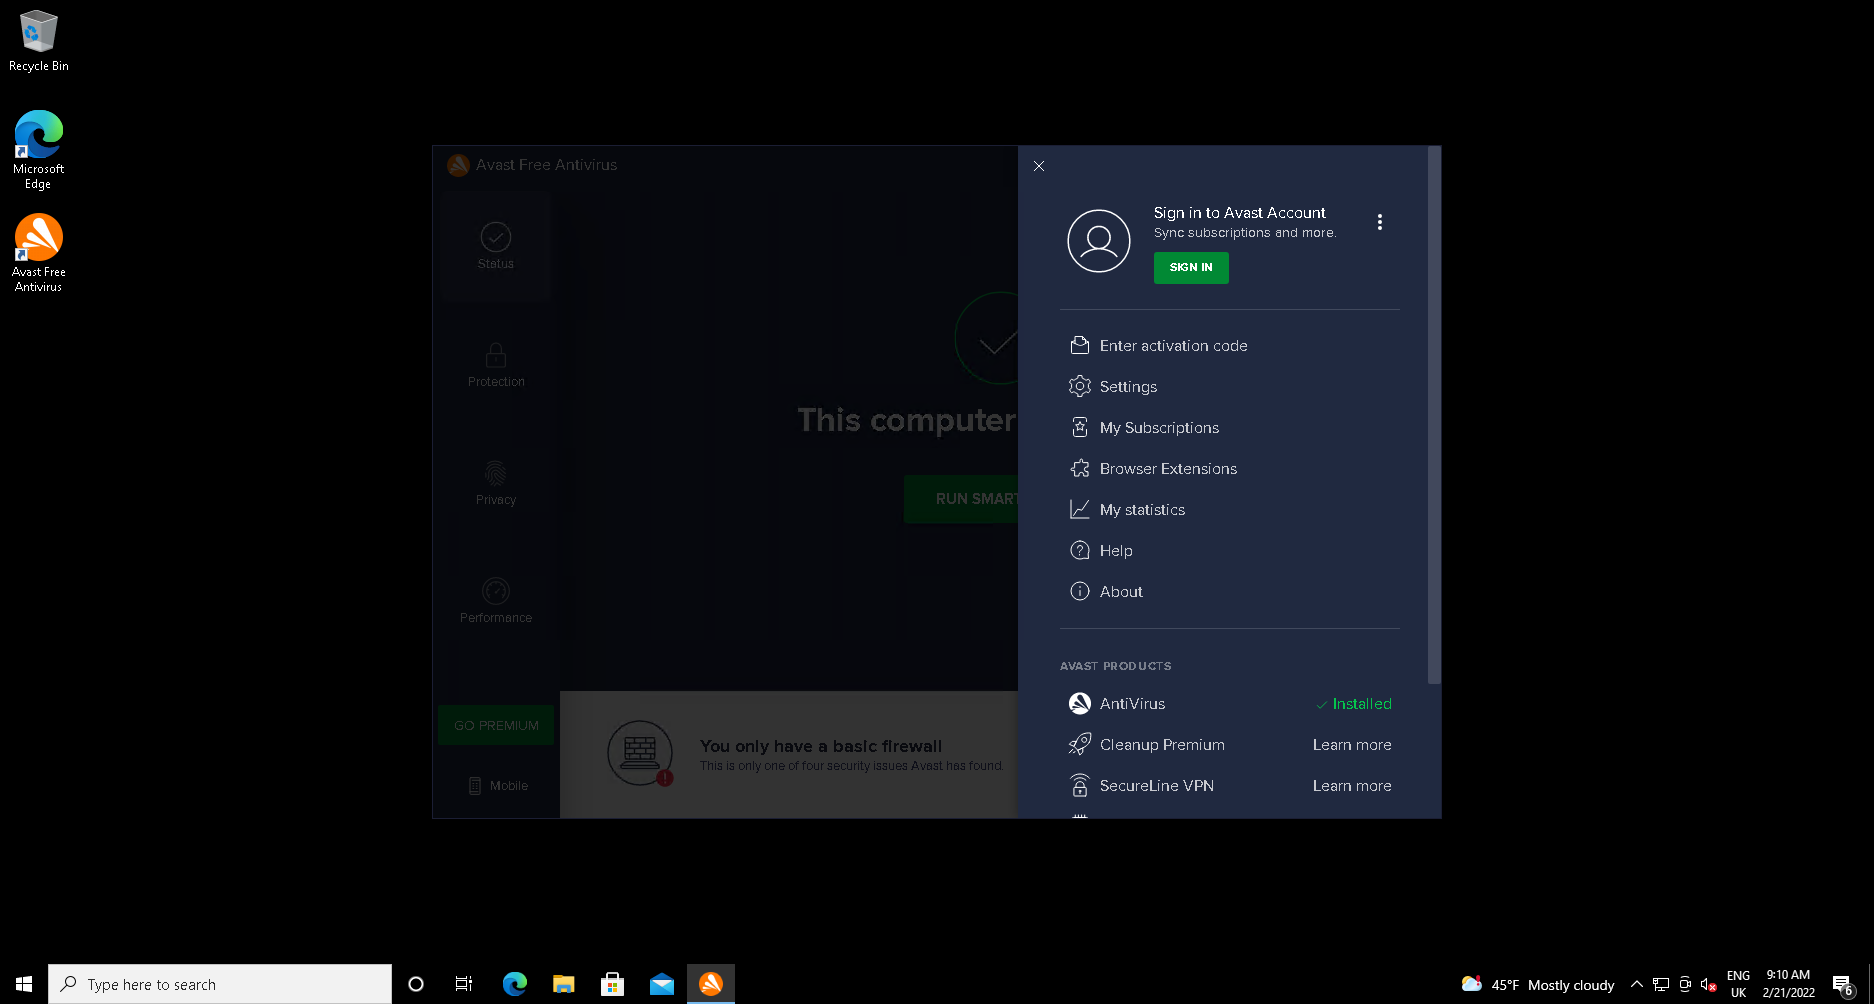The image size is (1874, 1004).
Task: Click the RUN SMART scan button
Action: [x=961, y=498]
